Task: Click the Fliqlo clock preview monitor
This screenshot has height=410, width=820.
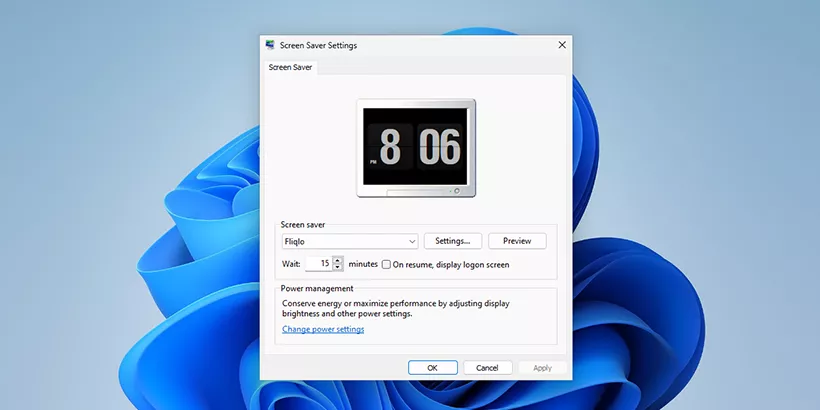Action: pos(416,148)
